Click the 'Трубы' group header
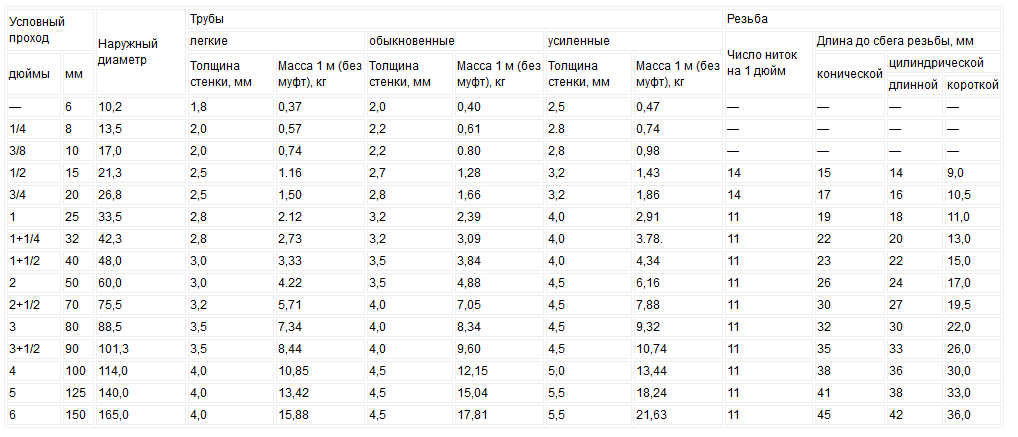Viewport: 1018px width, 437px height. click(454, 19)
